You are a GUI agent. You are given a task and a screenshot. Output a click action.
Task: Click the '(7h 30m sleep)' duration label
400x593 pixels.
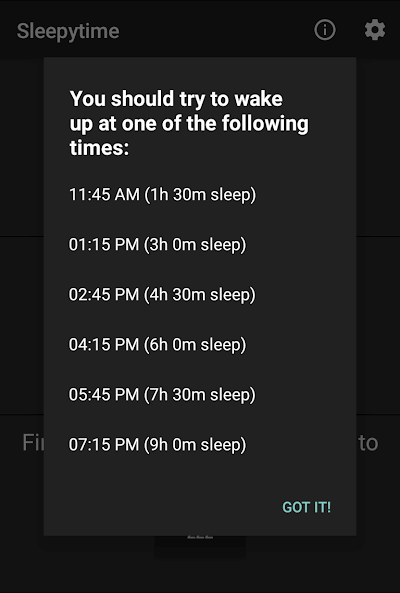point(200,395)
